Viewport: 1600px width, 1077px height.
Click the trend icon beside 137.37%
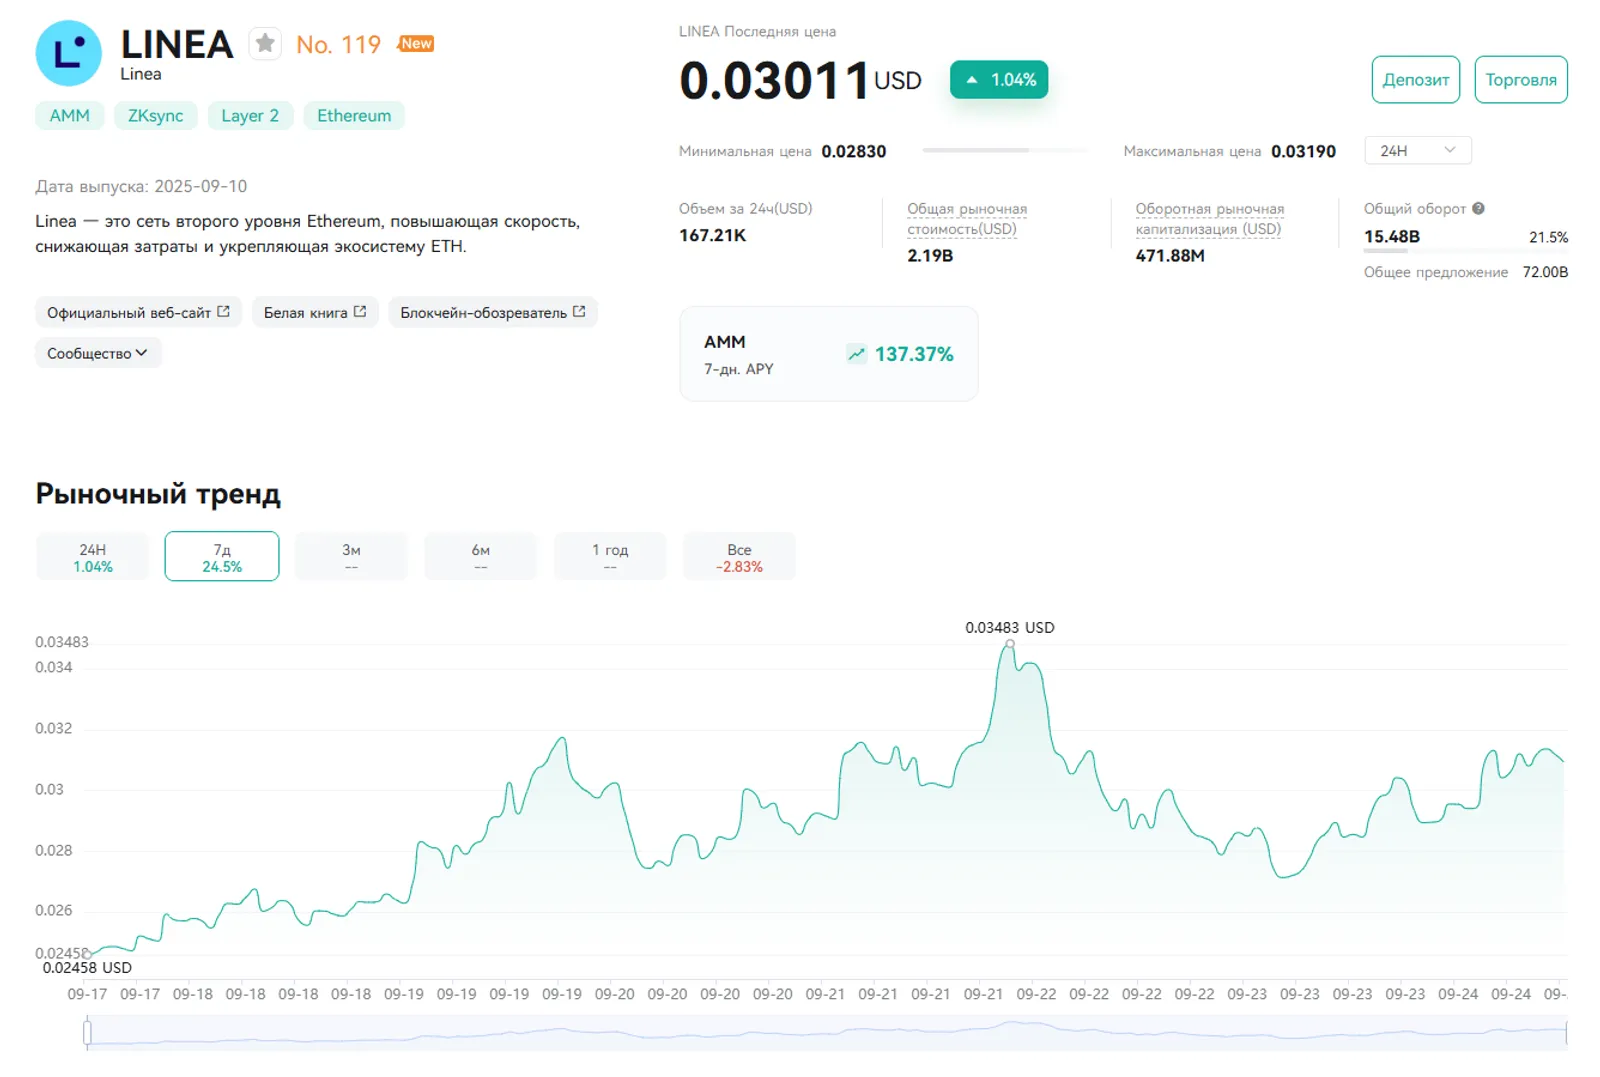click(x=856, y=354)
